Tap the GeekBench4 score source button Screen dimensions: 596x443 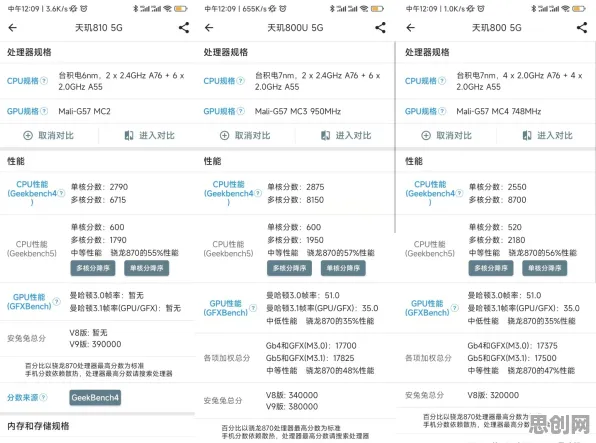95,398
